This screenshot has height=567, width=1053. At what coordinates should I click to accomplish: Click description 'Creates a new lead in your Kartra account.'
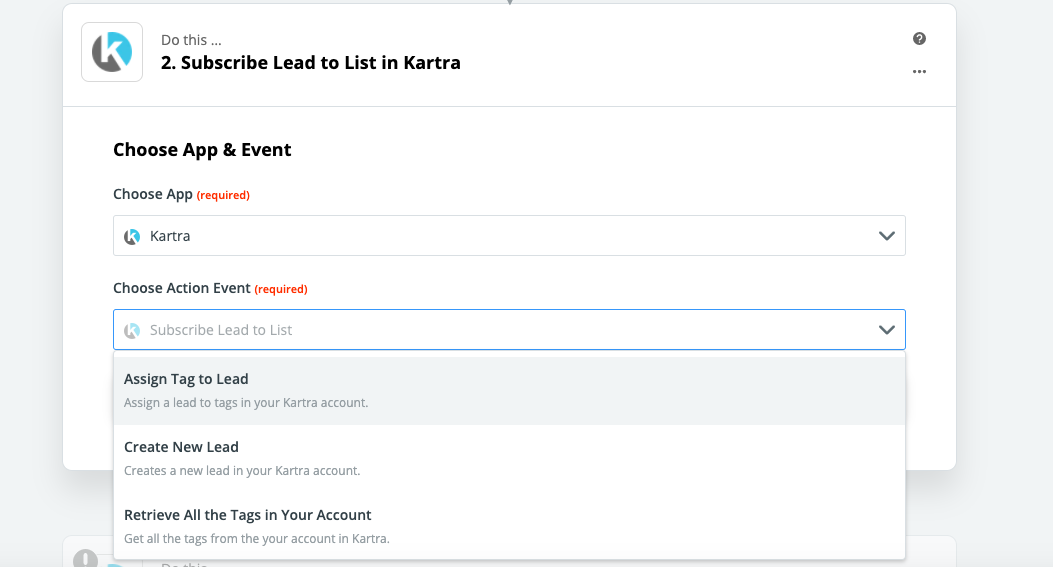click(x=242, y=470)
